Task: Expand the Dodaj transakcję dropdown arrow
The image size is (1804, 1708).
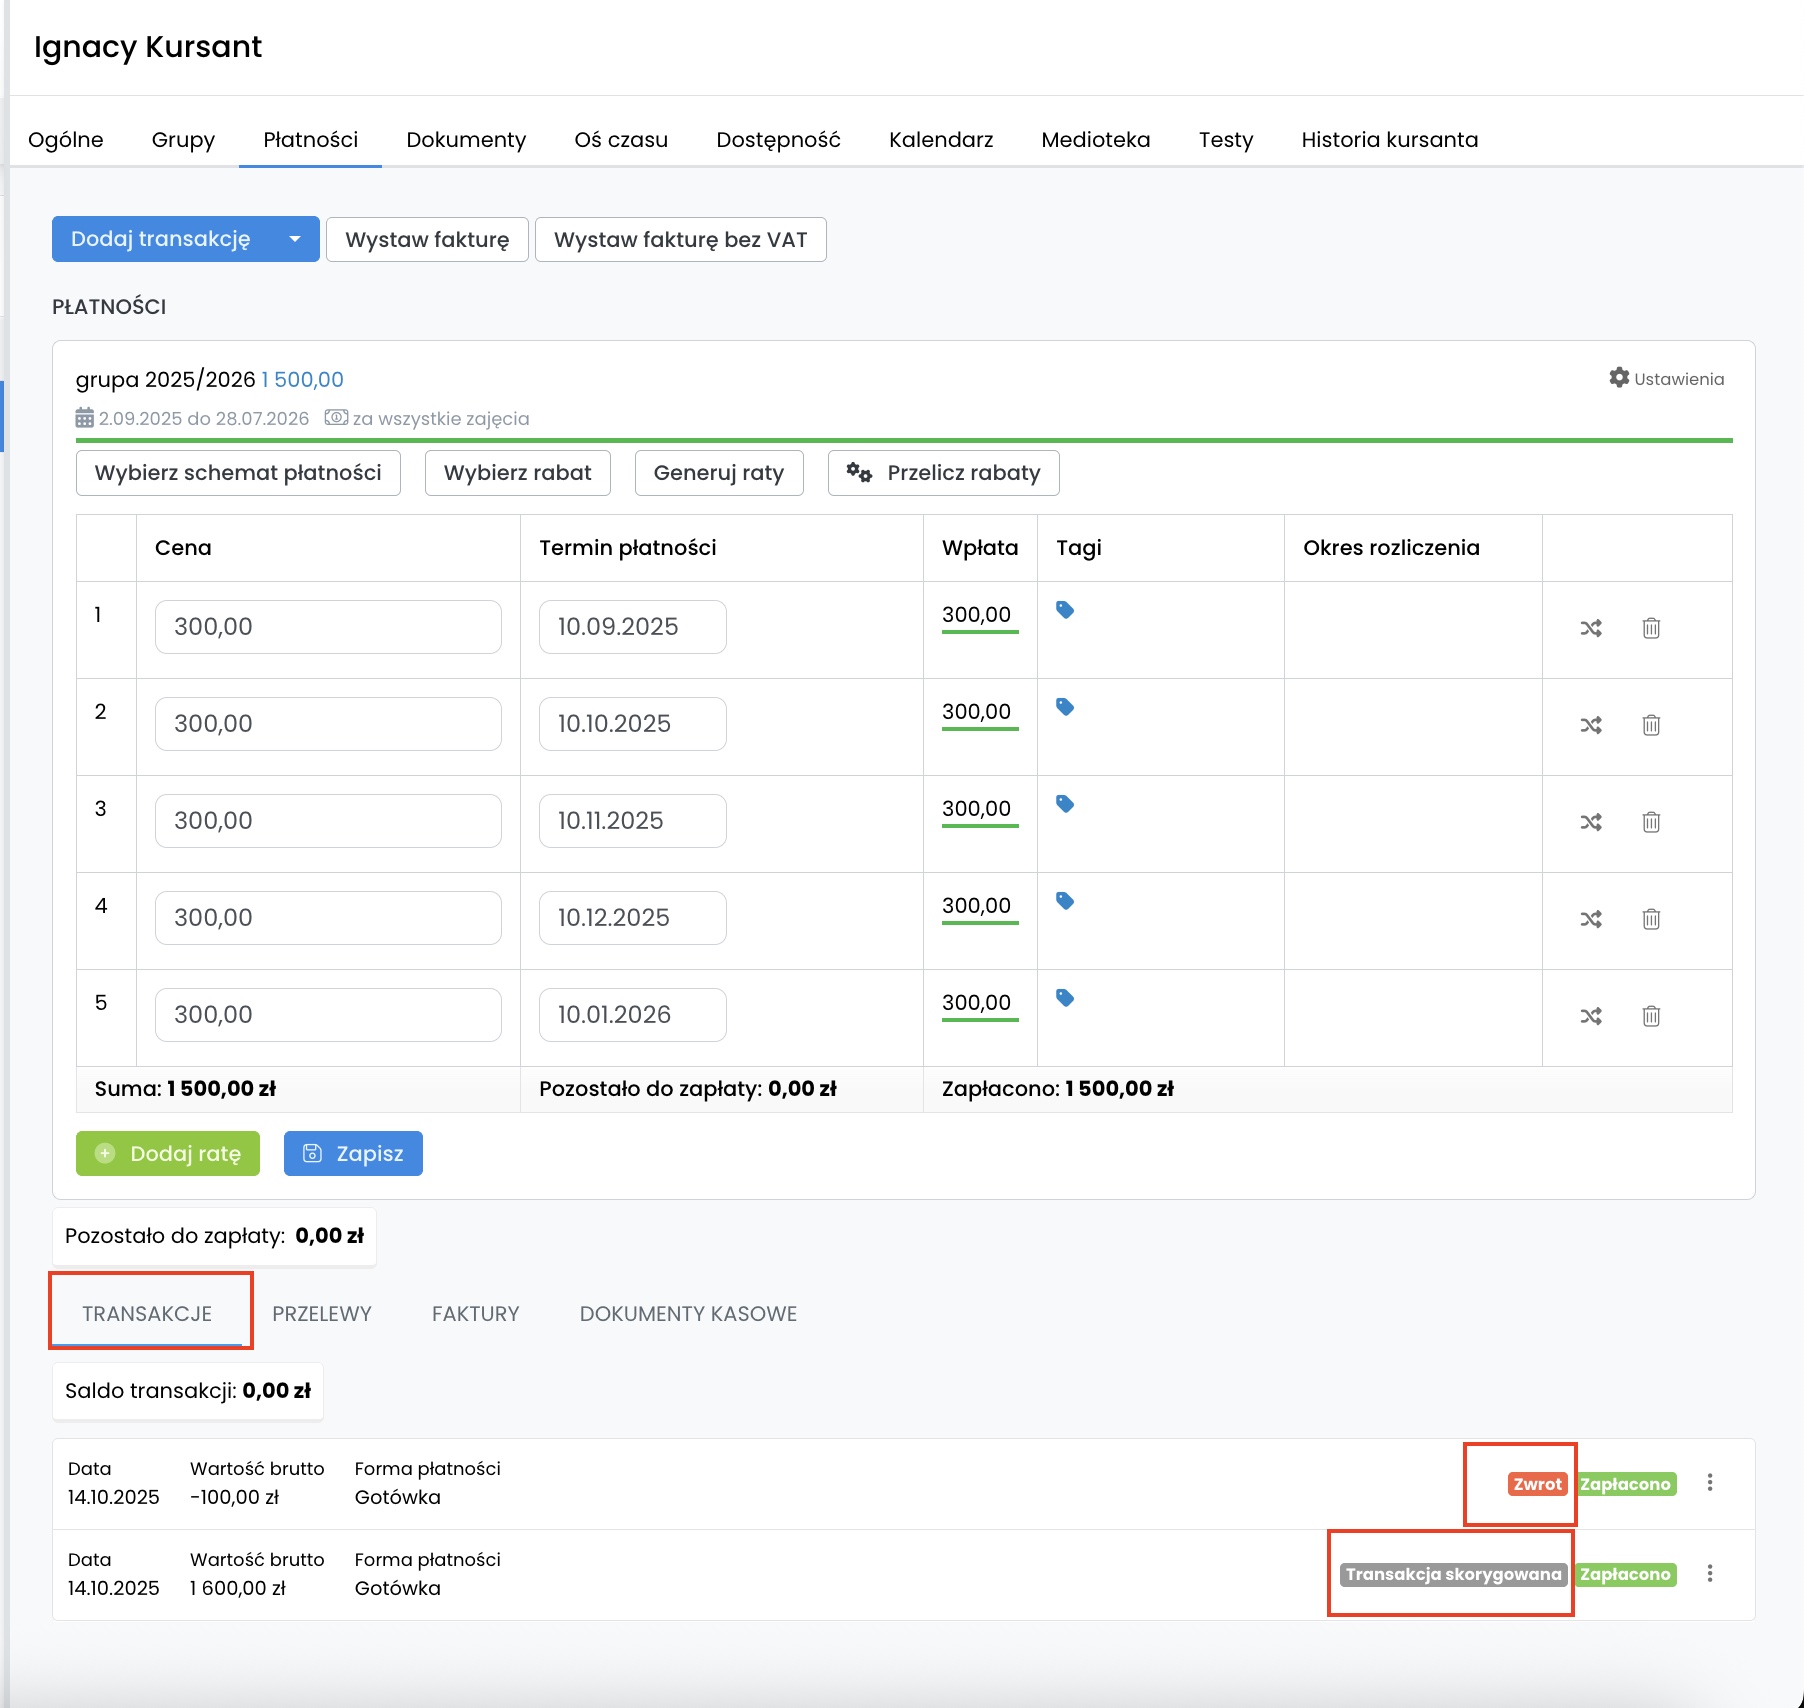Action: [295, 239]
